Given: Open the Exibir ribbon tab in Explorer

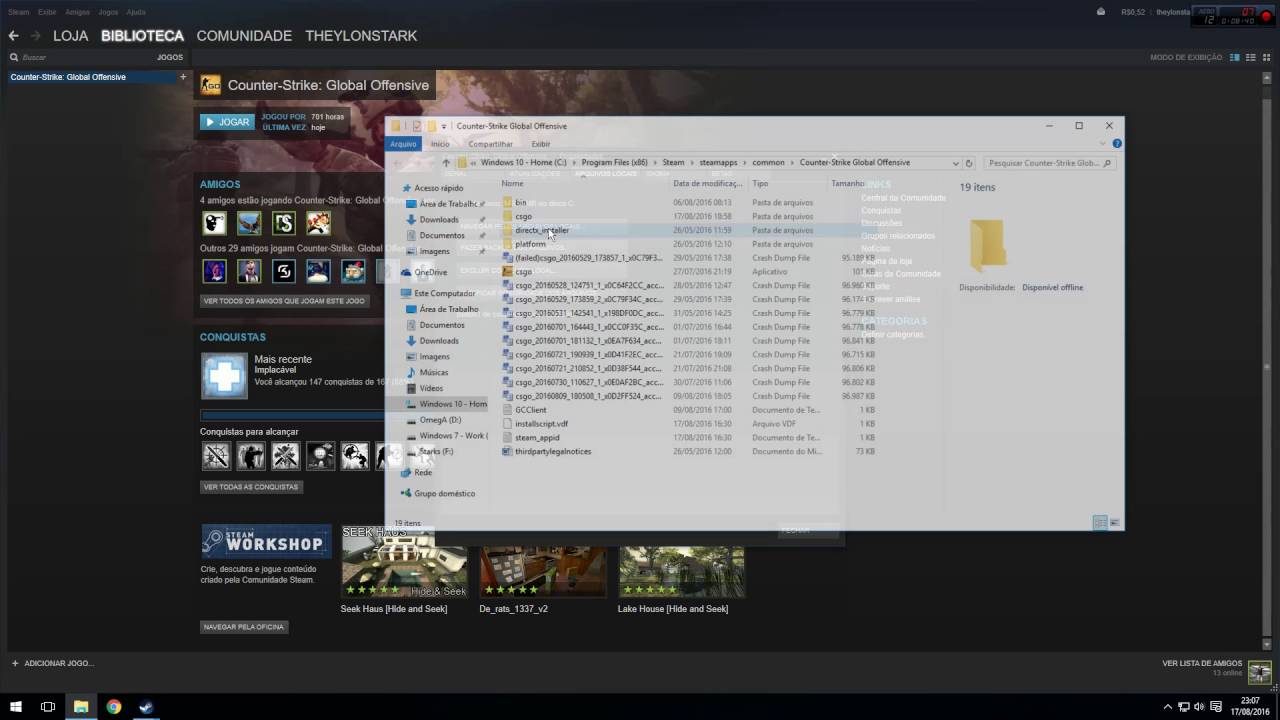Looking at the screenshot, I should [x=541, y=144].
